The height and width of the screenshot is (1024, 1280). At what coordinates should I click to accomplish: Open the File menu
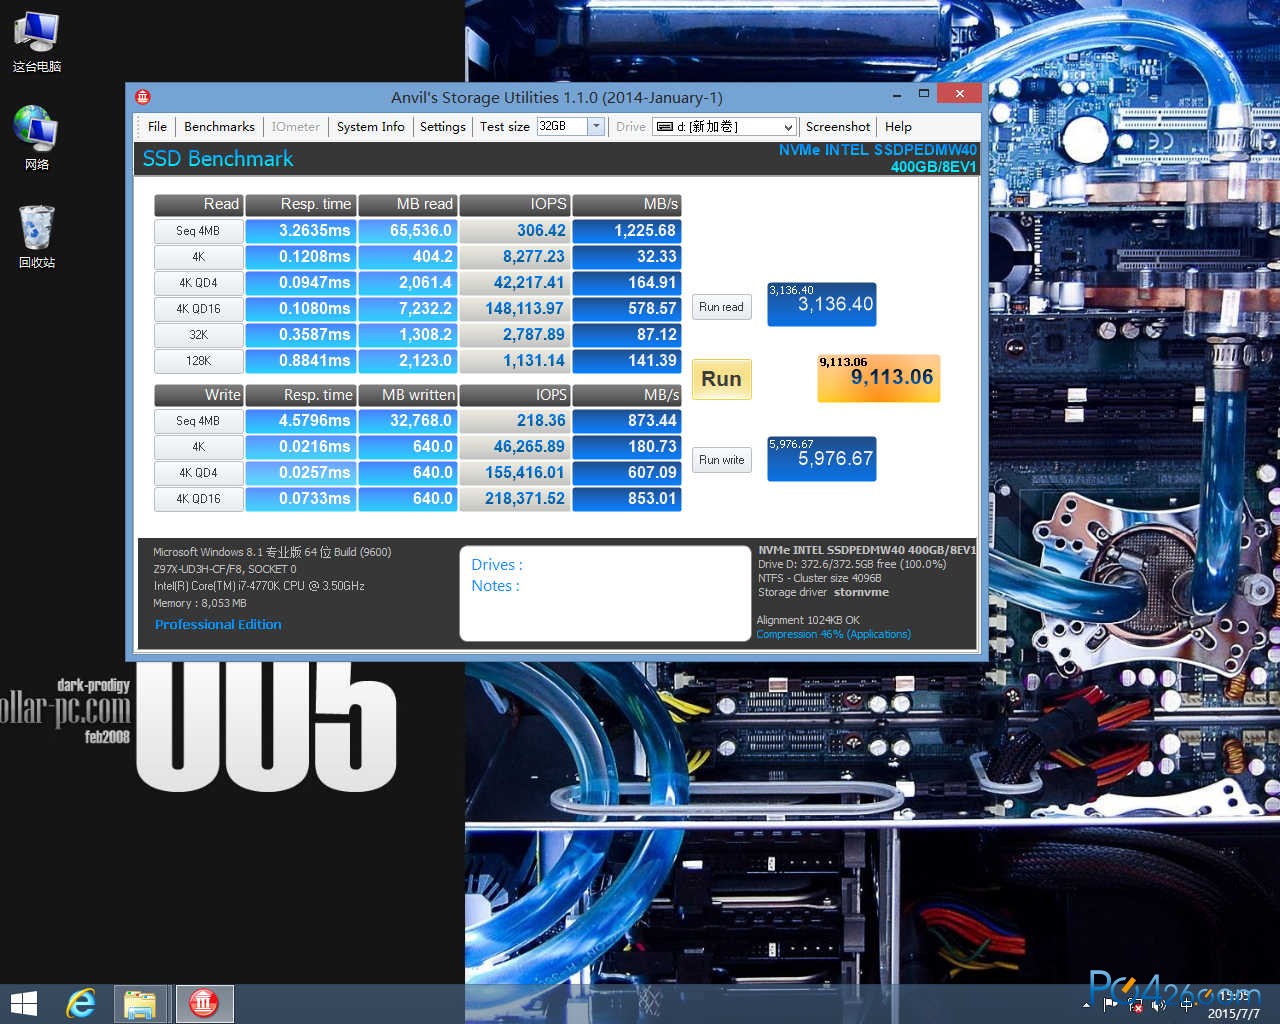click(157, 127)
